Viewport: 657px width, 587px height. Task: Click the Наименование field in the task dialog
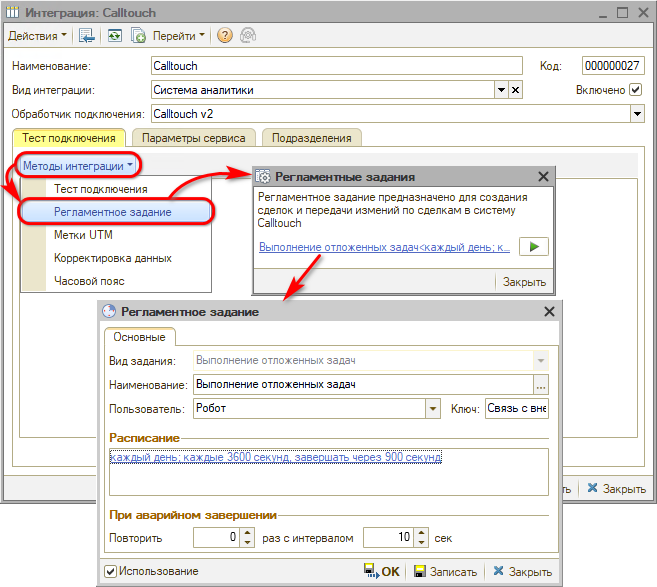[363, 385]
